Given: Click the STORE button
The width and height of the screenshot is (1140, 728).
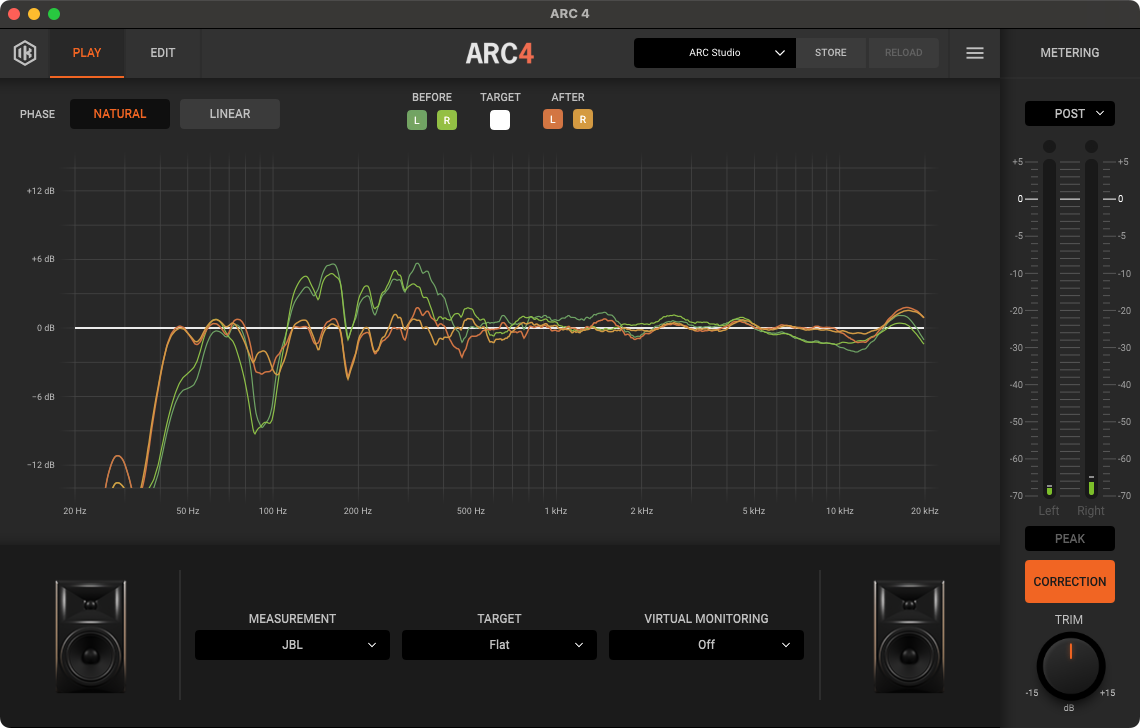Looking at the screenshot, I should tap(831, 53).
